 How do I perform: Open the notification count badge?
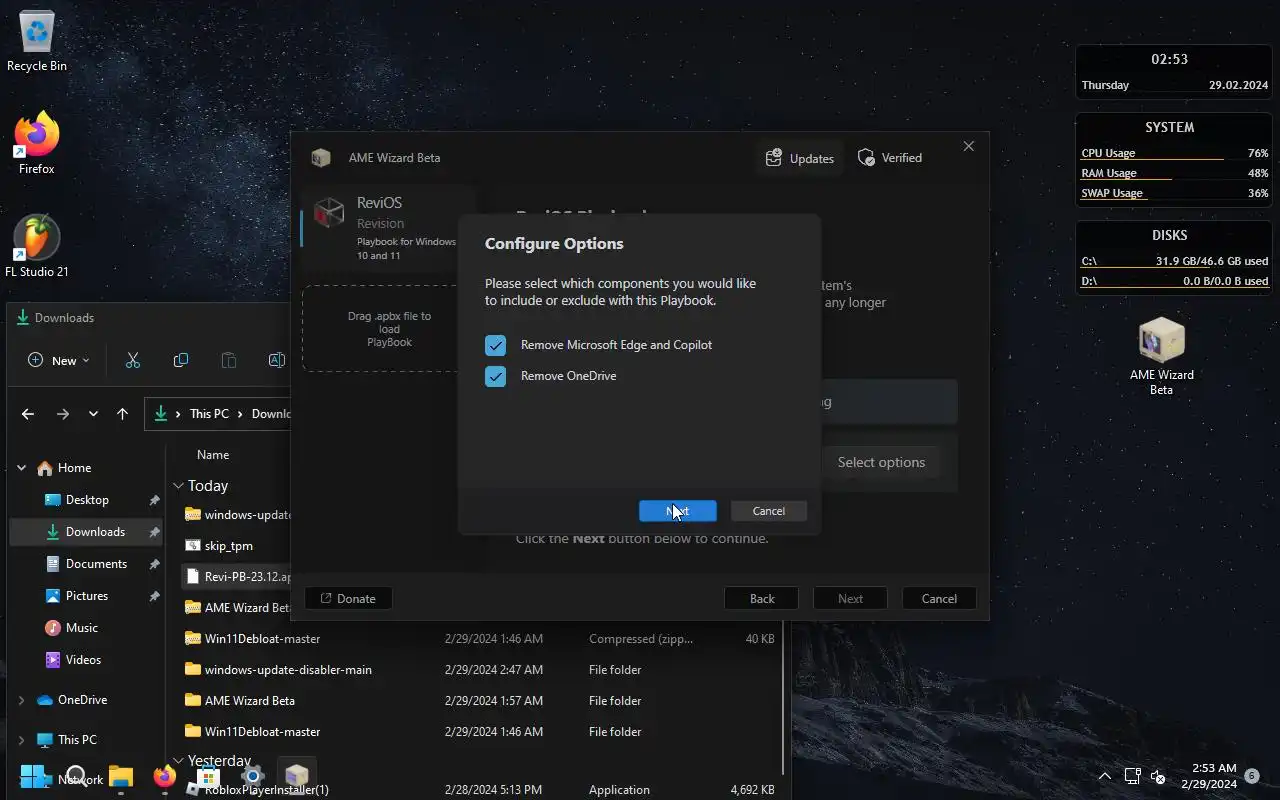click(1251, 776)
